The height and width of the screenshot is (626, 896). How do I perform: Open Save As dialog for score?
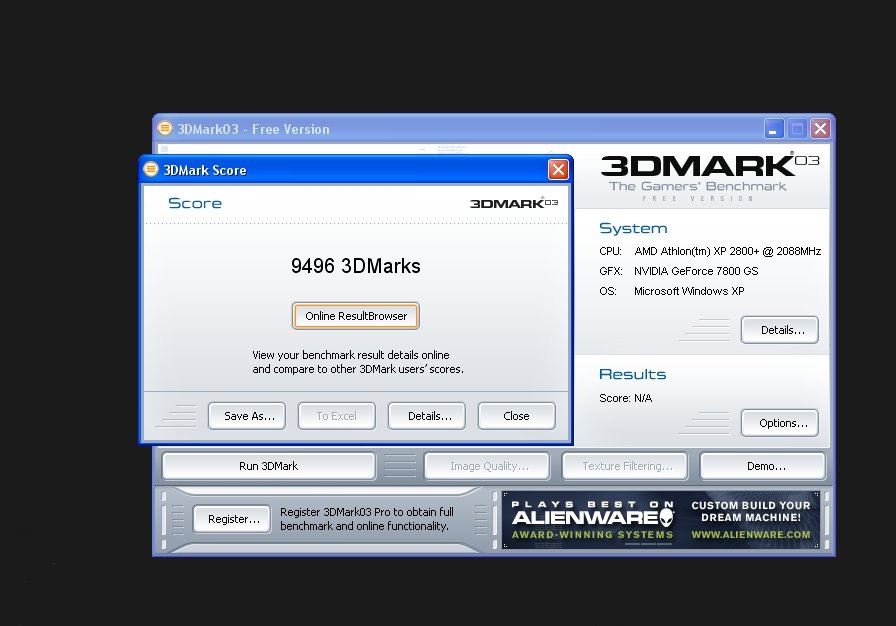[x=247, y=416]
